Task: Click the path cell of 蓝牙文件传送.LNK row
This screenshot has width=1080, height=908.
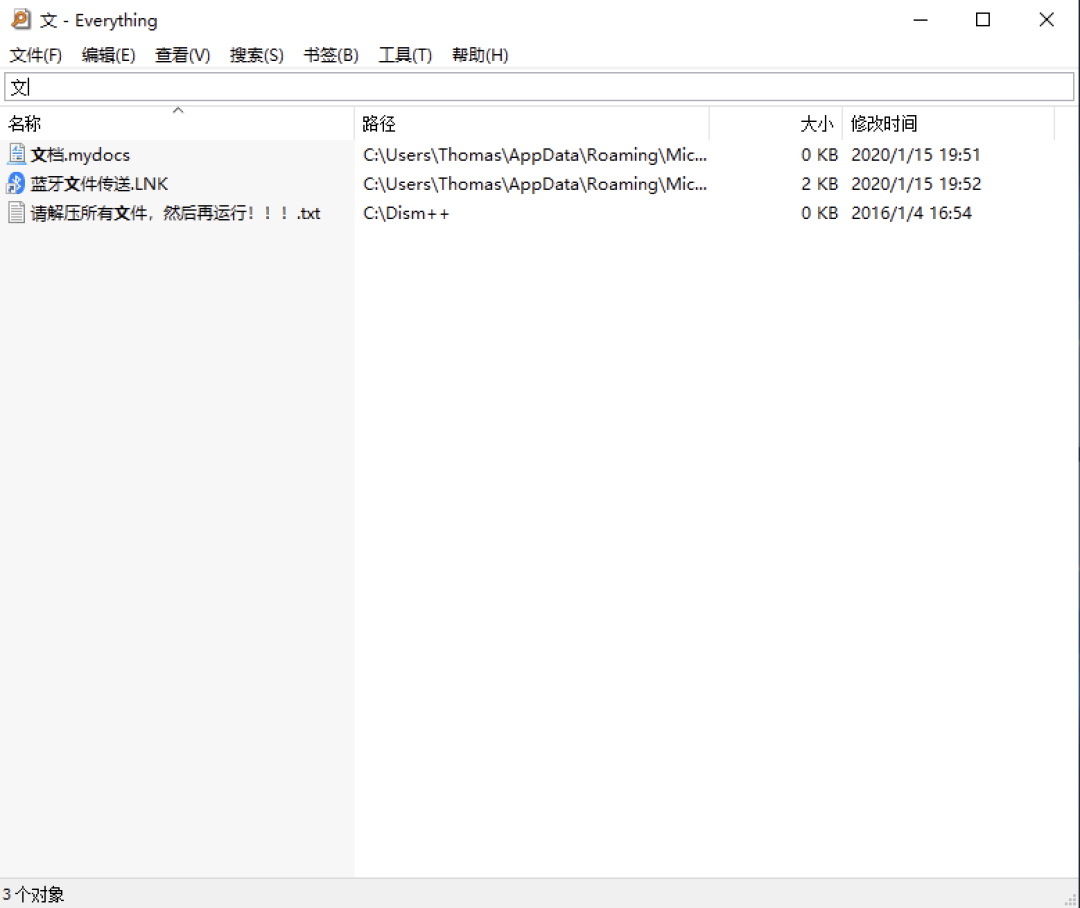Action: pyautogui.click(x=534, y=184)
